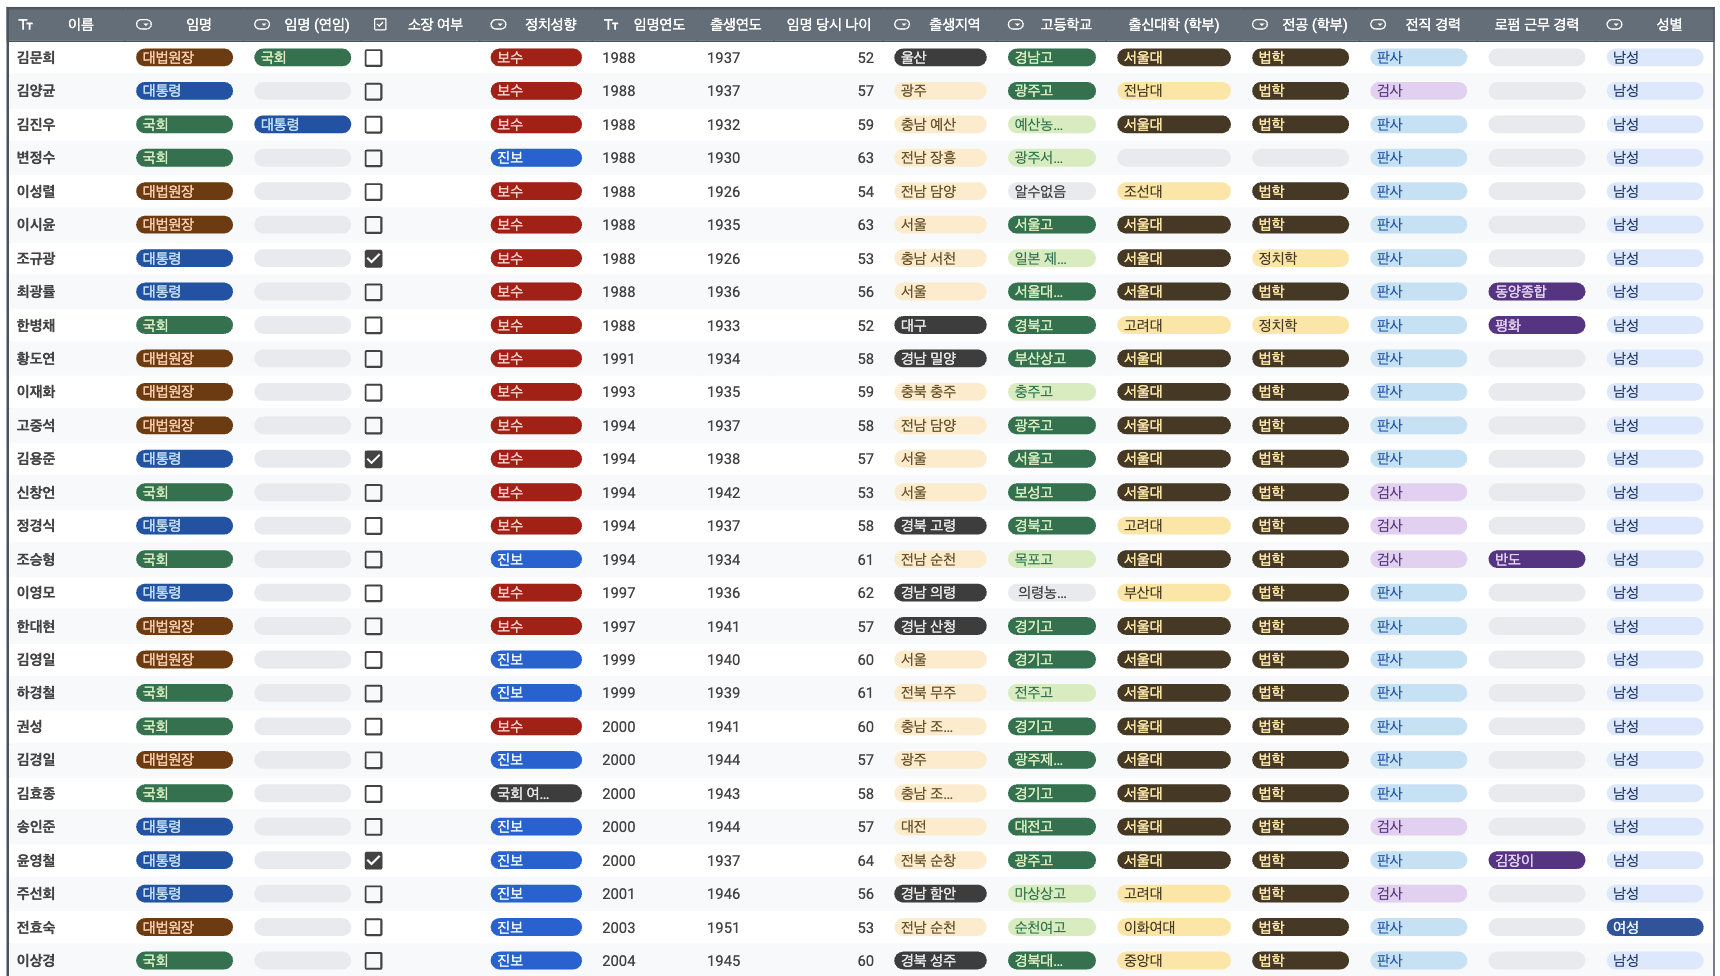Select the name cell 주선회
Image resolution: width=1720 pixels, height=976 pixels.
[x=36, y=893]
